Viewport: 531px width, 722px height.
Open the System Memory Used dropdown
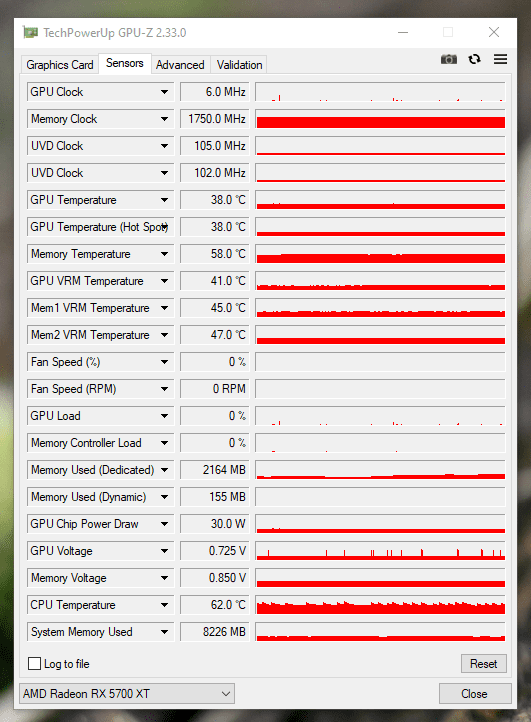point(164,632)
